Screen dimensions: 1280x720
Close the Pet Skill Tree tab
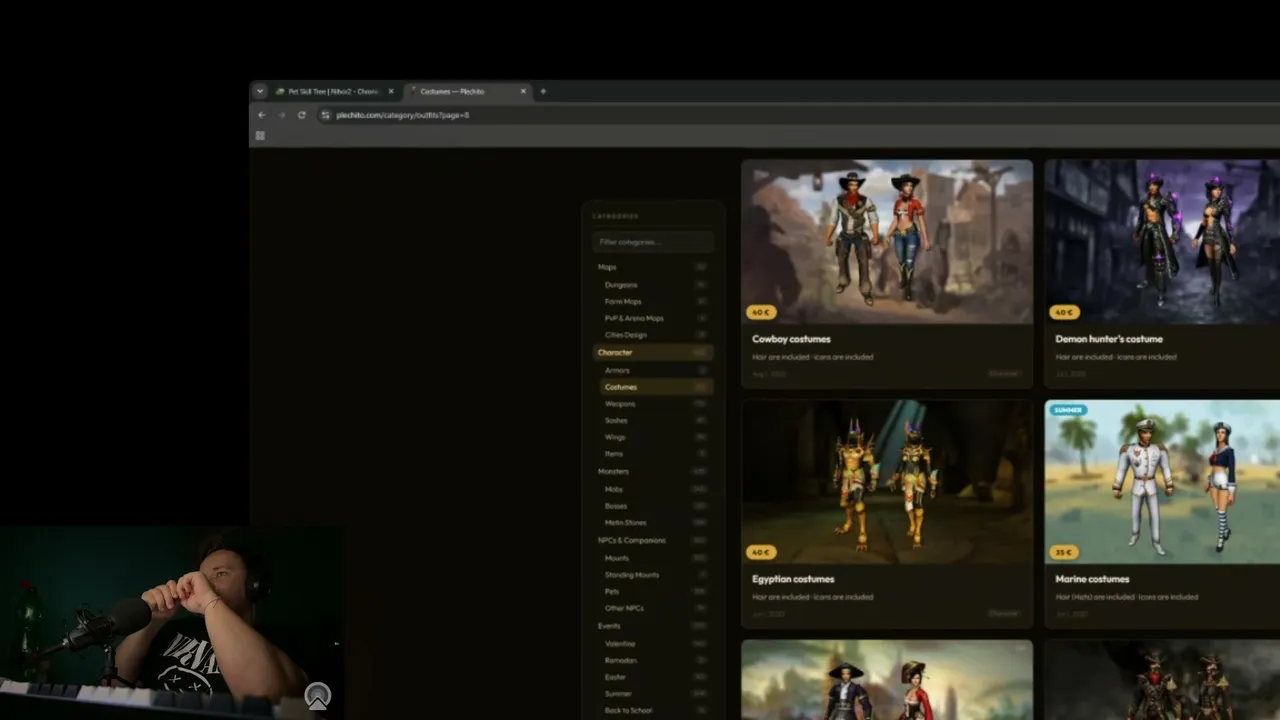click(391, 91)
